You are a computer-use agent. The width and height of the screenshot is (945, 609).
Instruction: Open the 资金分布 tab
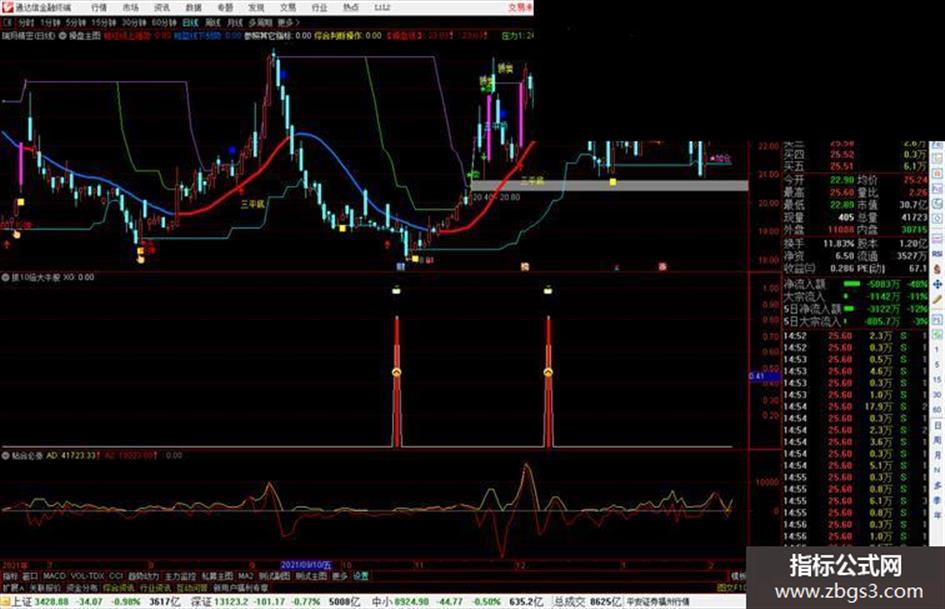tap(81, 587)
